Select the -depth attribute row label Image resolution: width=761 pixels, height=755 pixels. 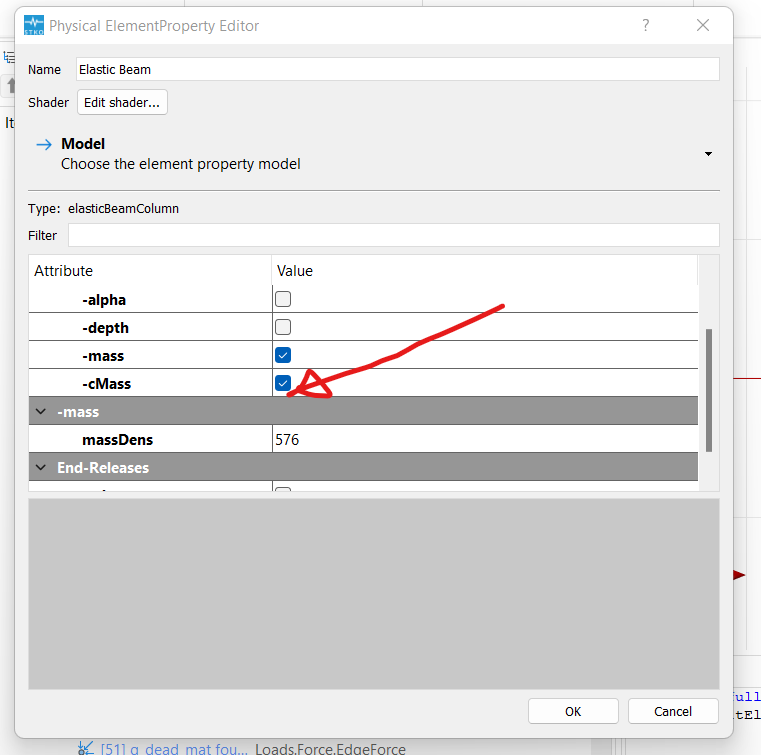click(x=105, y=328)
